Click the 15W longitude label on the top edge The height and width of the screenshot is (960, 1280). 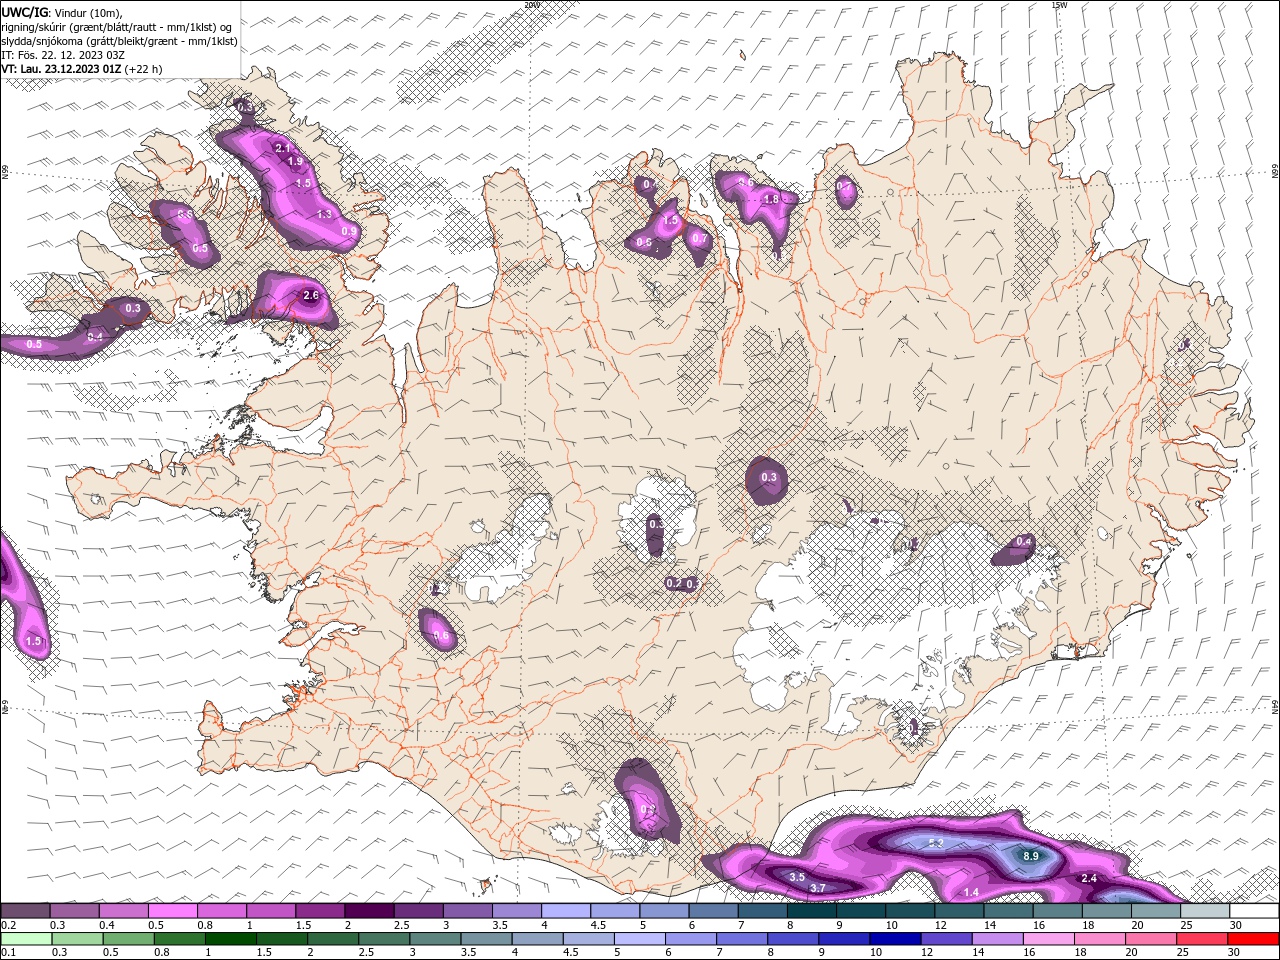coord(1059,5)
